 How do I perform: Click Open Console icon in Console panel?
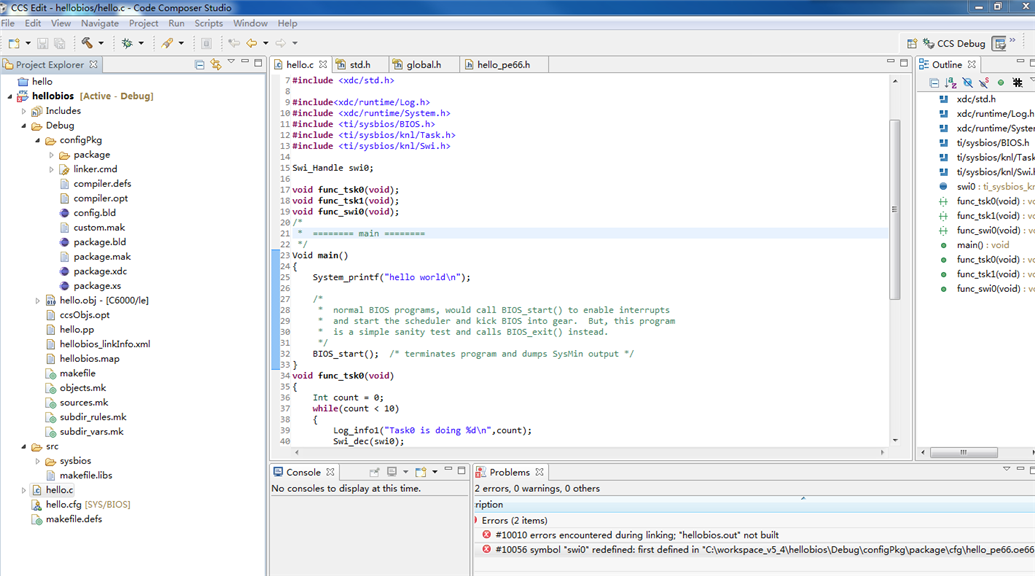point(421,472)
